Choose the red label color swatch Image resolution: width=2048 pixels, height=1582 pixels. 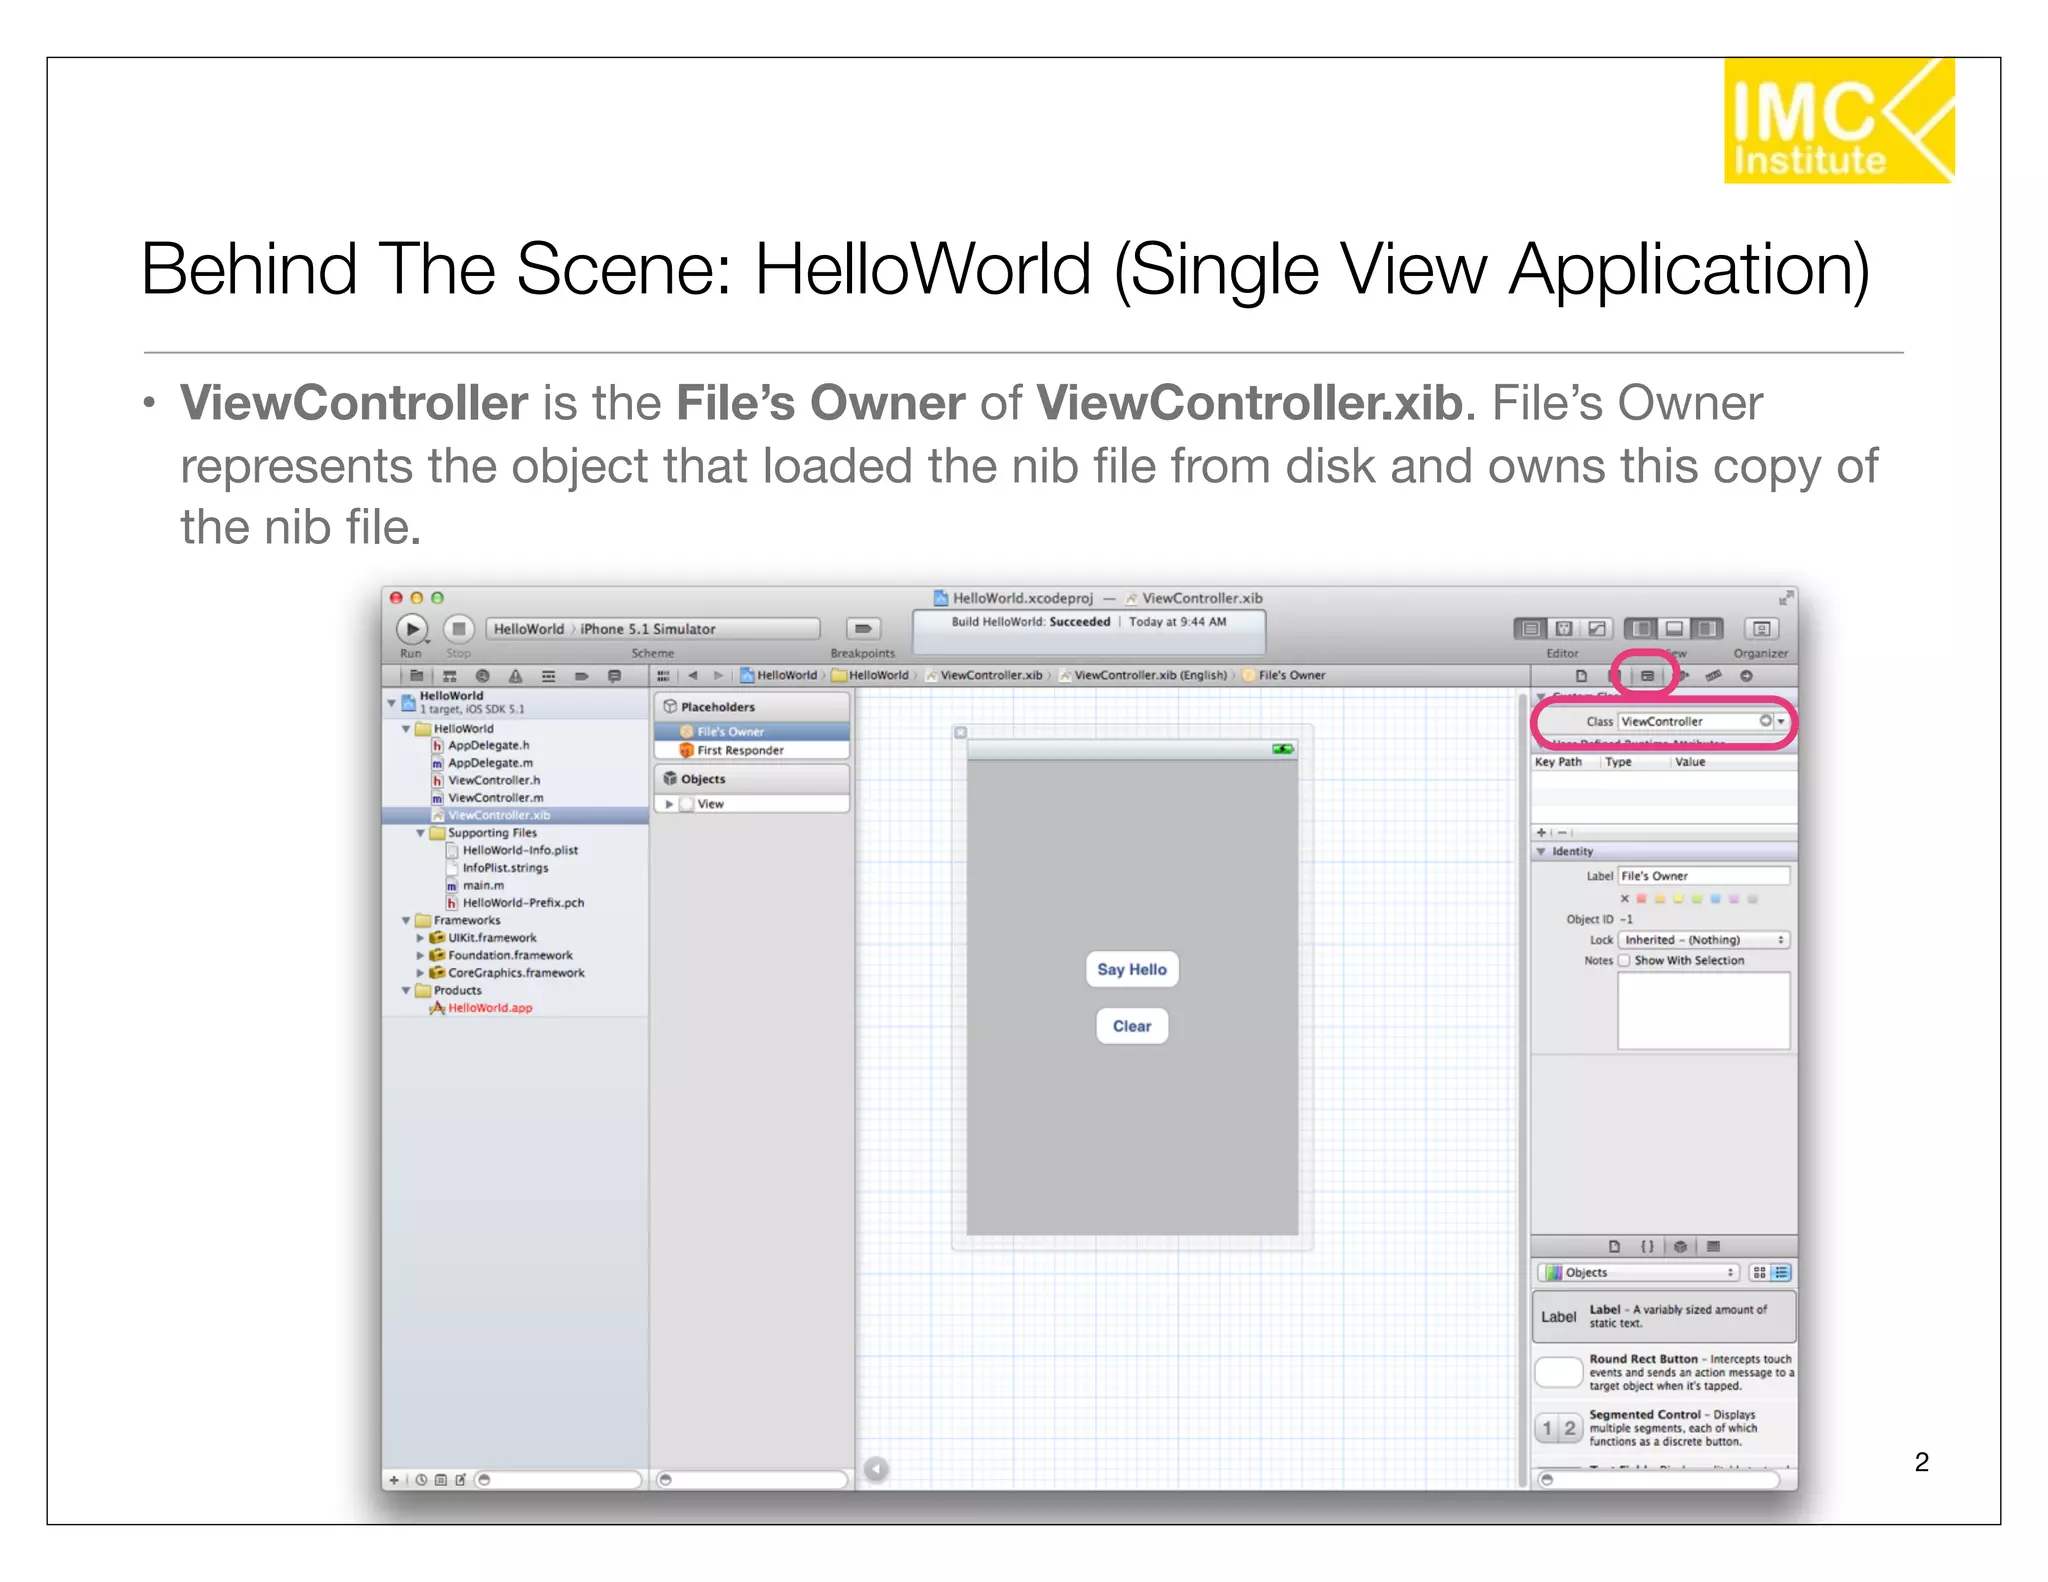(1641, 899)
